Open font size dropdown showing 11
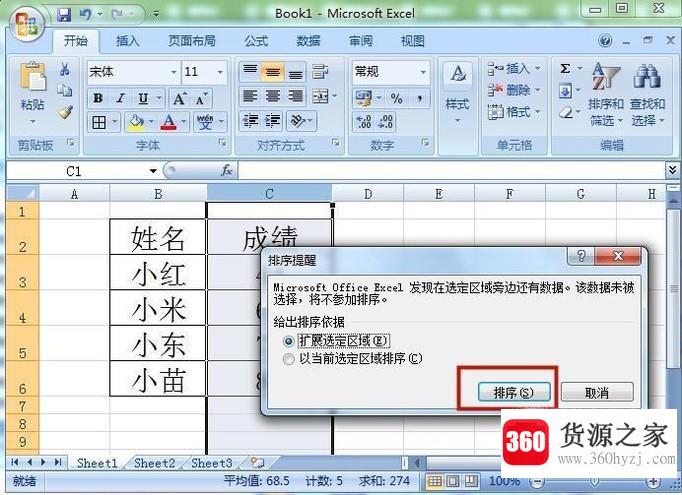This screenshot has height=495, width=682. pos(220,72)
